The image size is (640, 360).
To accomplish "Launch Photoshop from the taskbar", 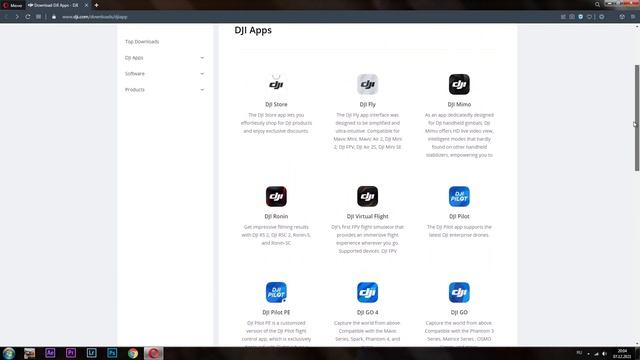I will [x=112, y=353].
